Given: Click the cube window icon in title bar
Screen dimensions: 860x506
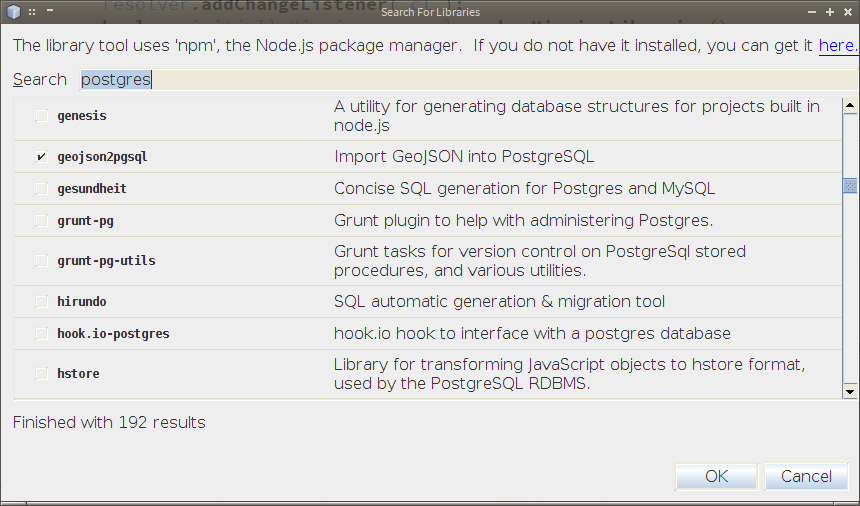Looking at the screenshot, I should (x=14, y=12).
